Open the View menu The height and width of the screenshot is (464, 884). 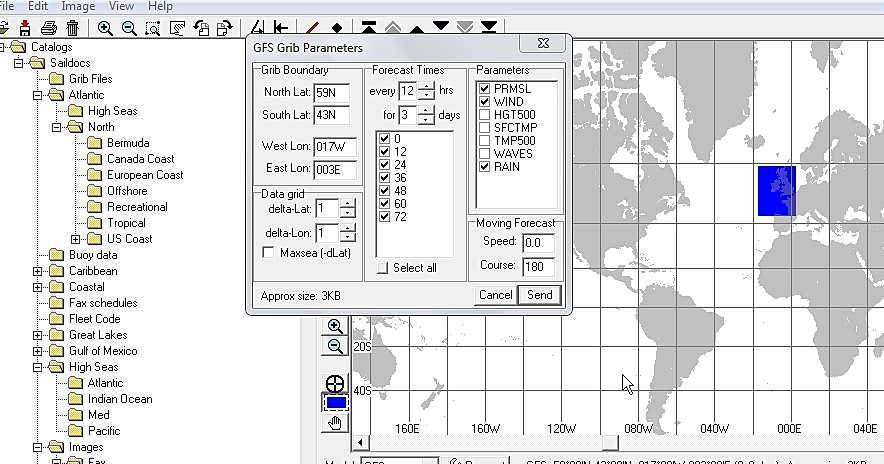[121, 6]
